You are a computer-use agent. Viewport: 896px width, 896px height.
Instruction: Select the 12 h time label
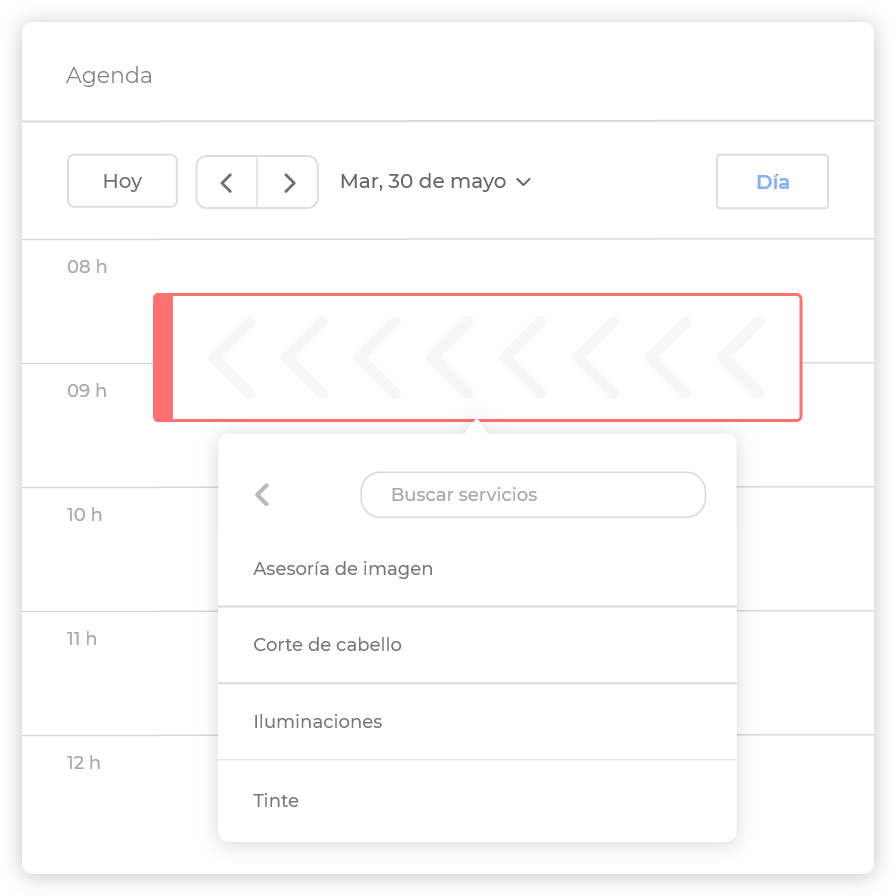[x=84, y=763]
